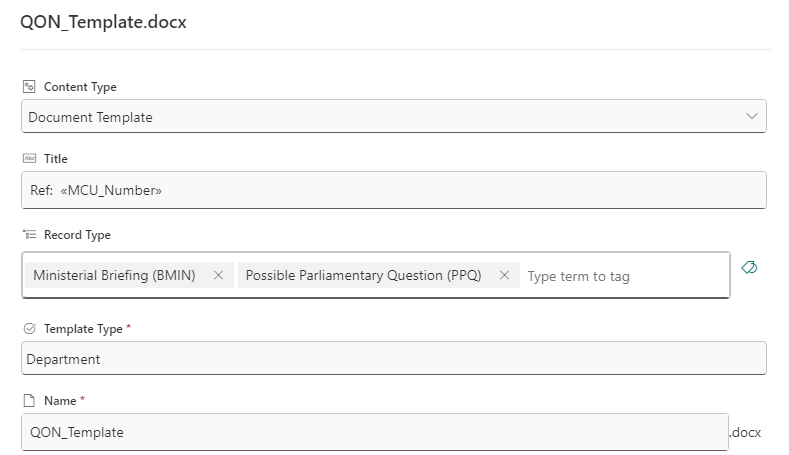Click the Content Type field icon
Screen dimensions: 789x455
pyautogui.click(x=29, y=87)
